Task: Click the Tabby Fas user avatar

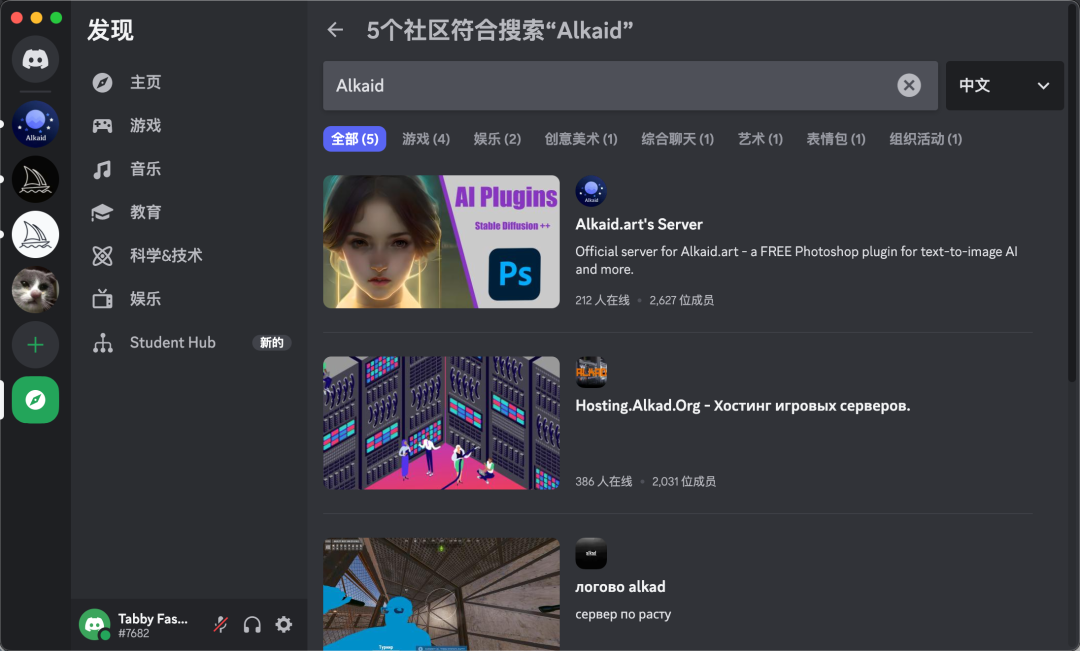Action: coord(95,625)
